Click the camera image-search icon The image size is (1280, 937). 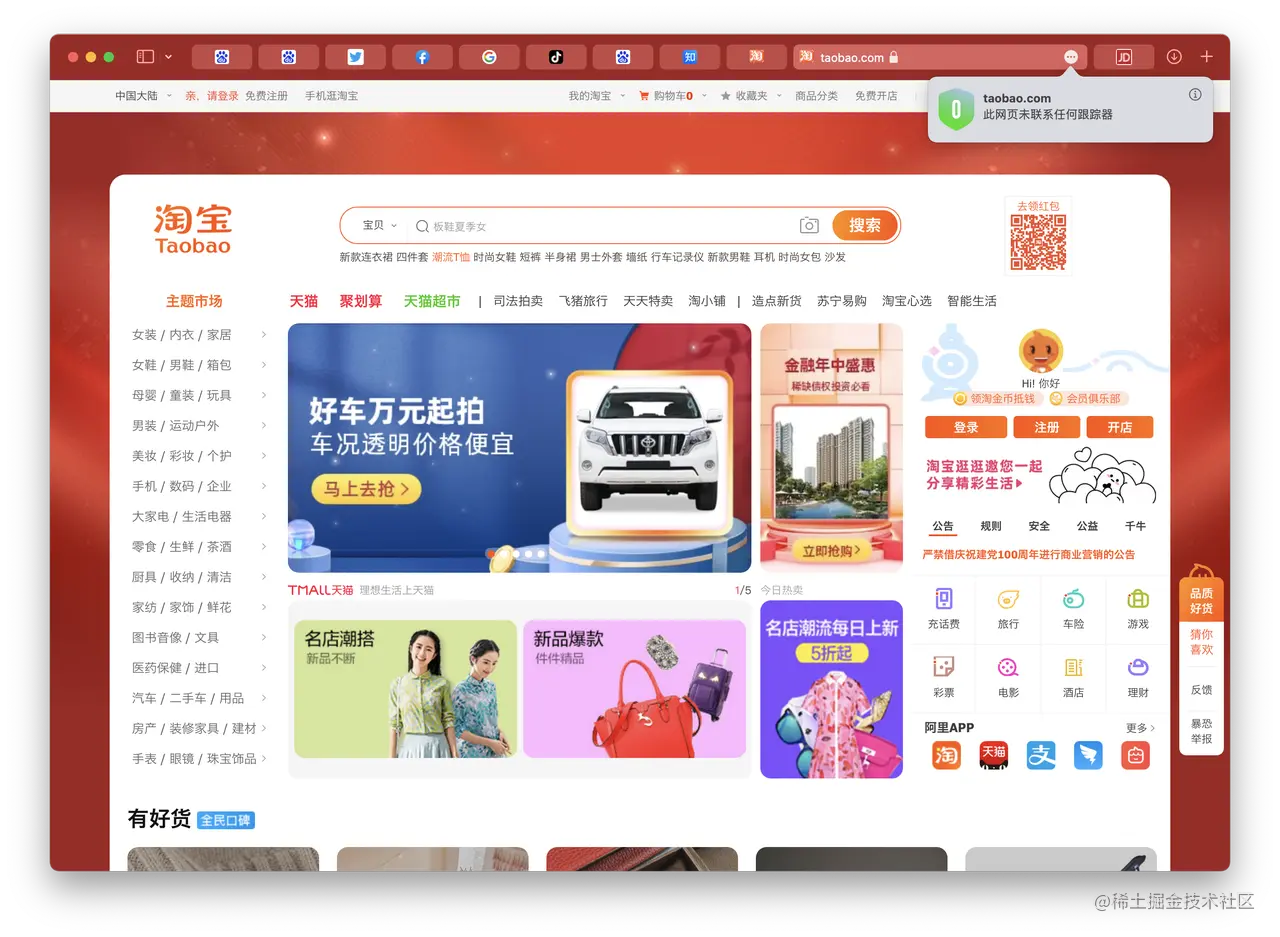click(809, 226)
